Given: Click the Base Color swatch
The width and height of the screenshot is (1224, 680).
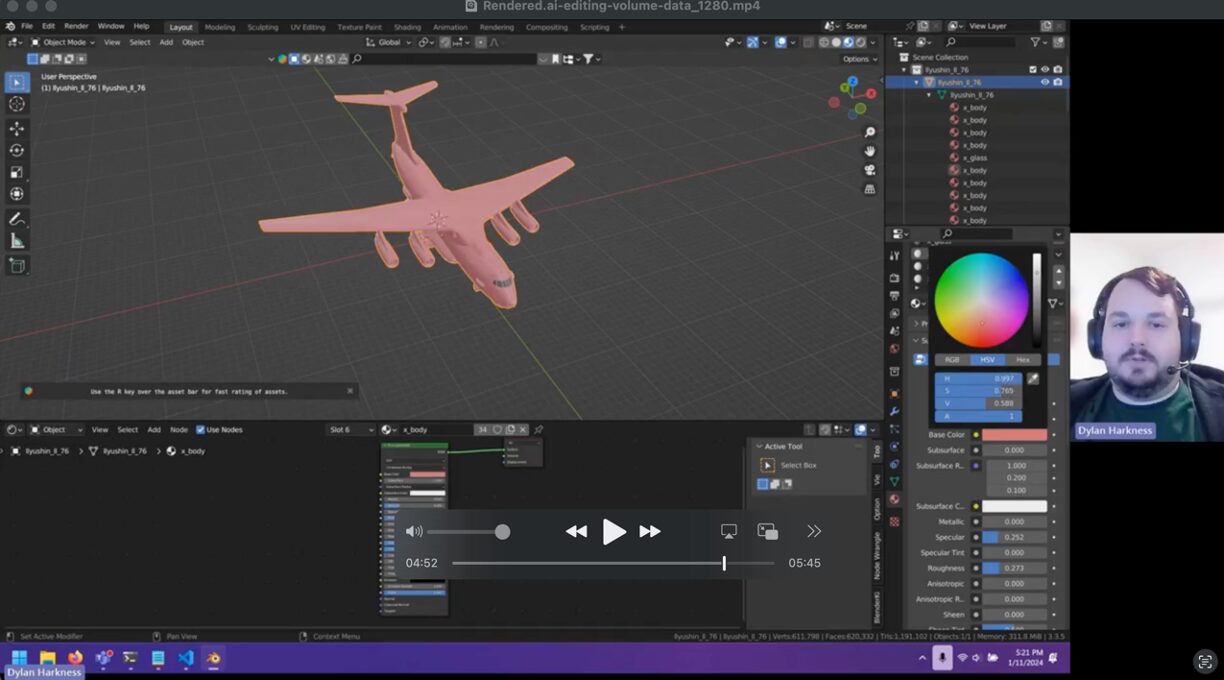Looking at the screenshot, I should pyautogui.click(x=1014, y=435).
